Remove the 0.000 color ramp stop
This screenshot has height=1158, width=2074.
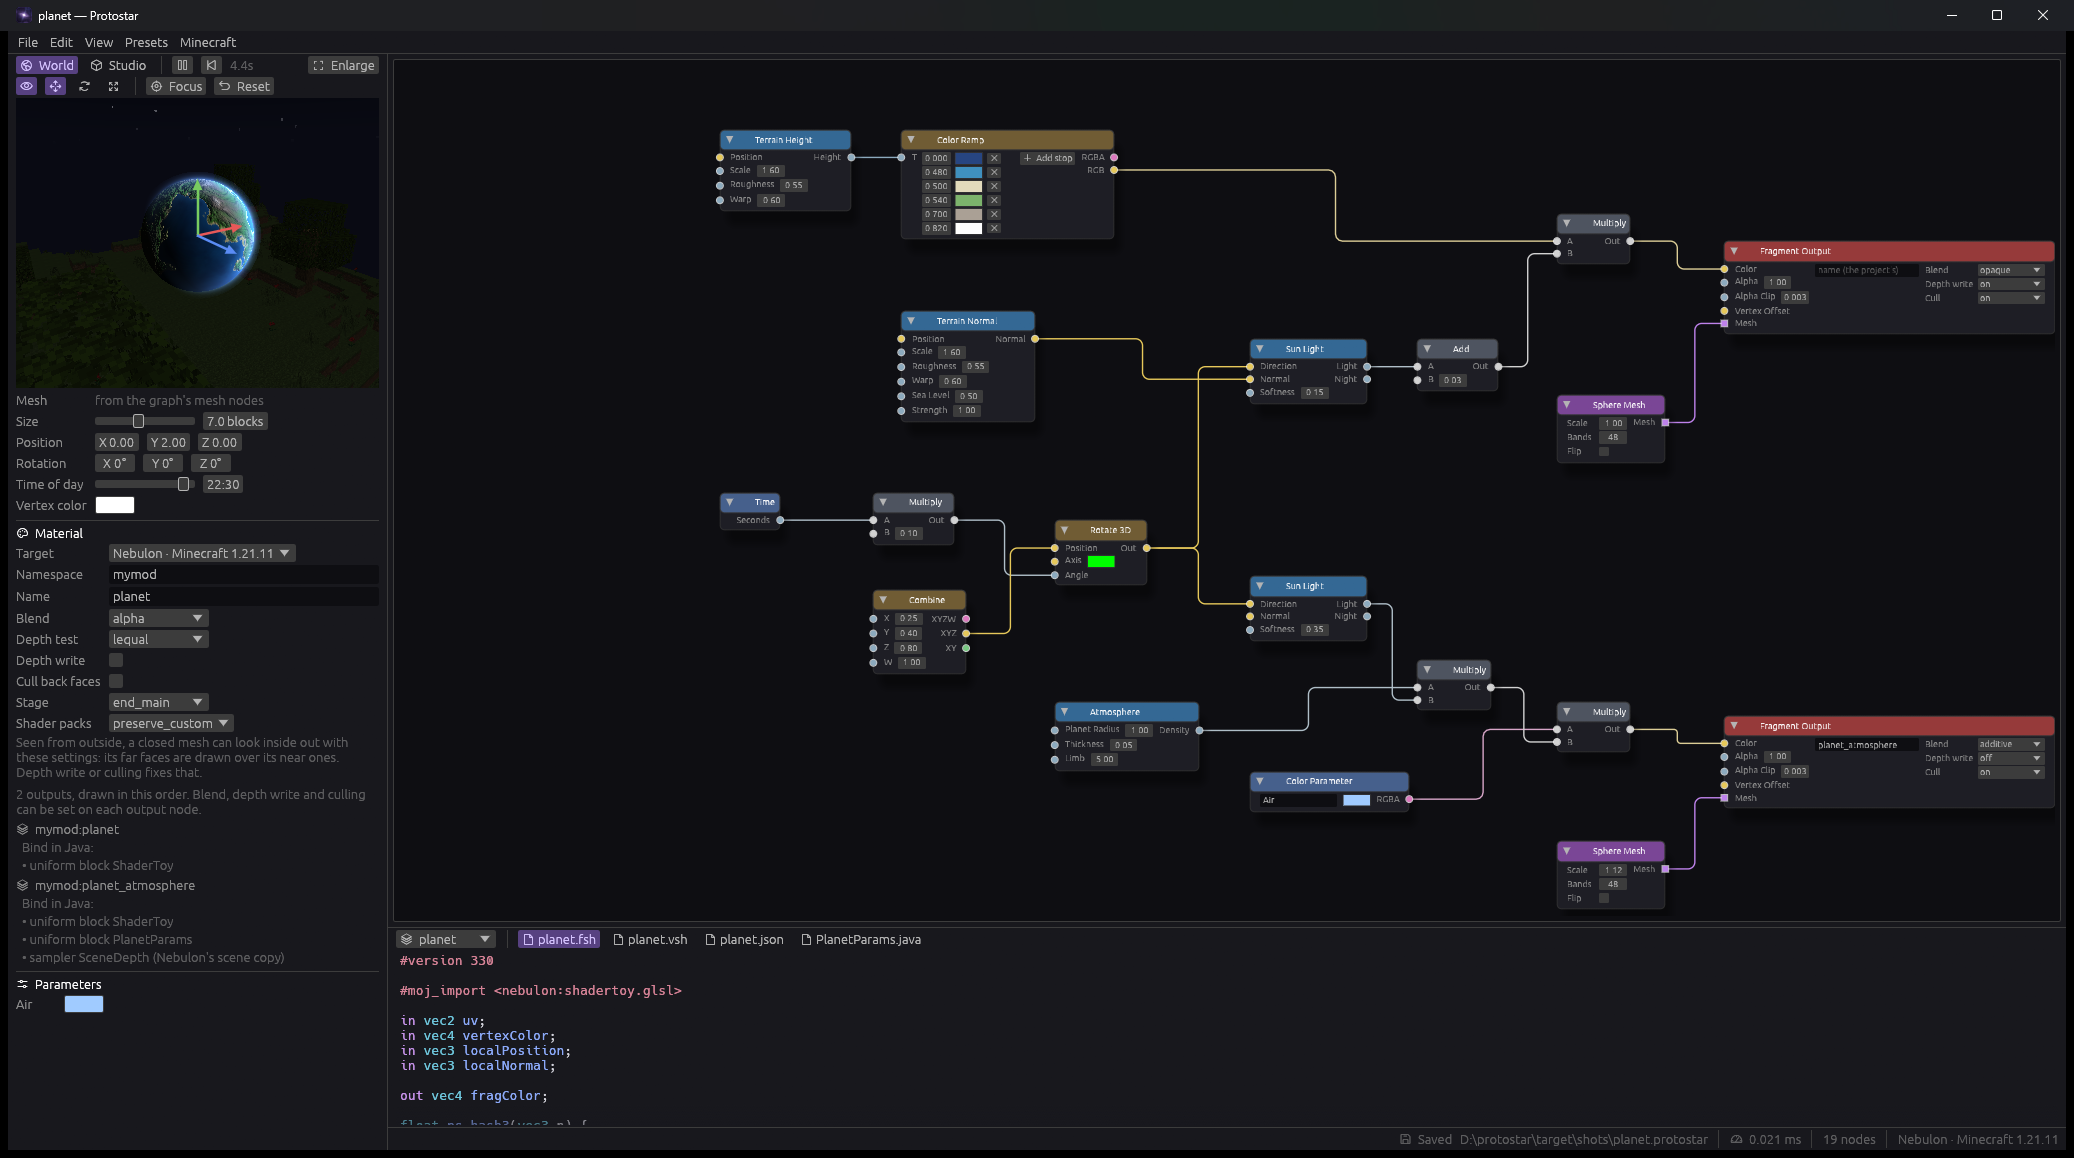click(x=994, y=158)
